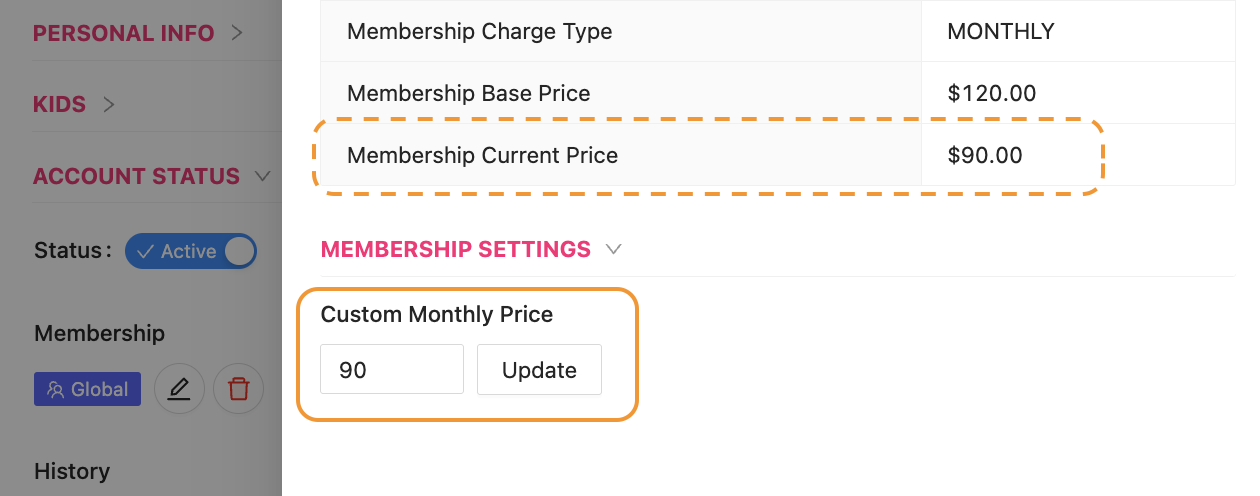Viewport: 1260px width, 496px height.
Task: Click the MEMBERSHIP SETTINGS heading
Action: pyautogui.click(x=456, y=249)
